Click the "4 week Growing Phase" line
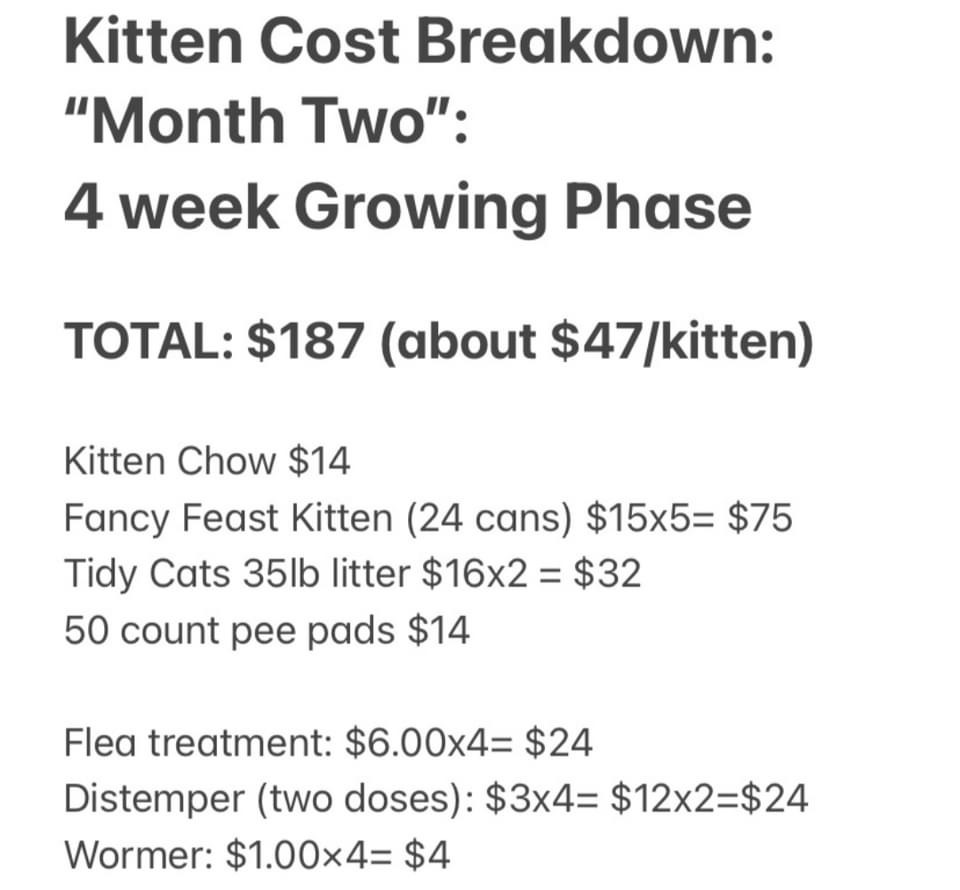Viewport: 960px width, 890px height. click(x=407, y=205)
